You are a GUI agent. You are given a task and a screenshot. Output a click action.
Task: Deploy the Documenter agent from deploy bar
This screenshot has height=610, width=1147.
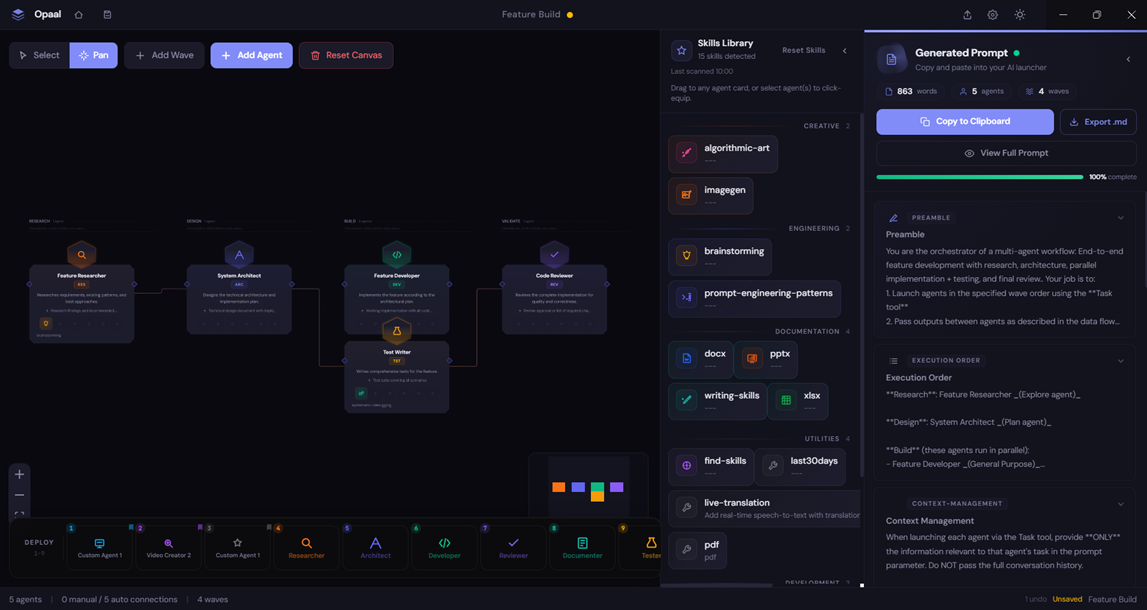[x=582, y=548]
